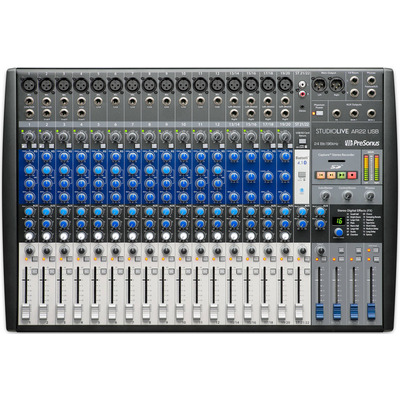Toggle channel 15/16 mute button beside LED
This screenshot has height=400, width=400.
pyautogui.click(x=257, y=259)
